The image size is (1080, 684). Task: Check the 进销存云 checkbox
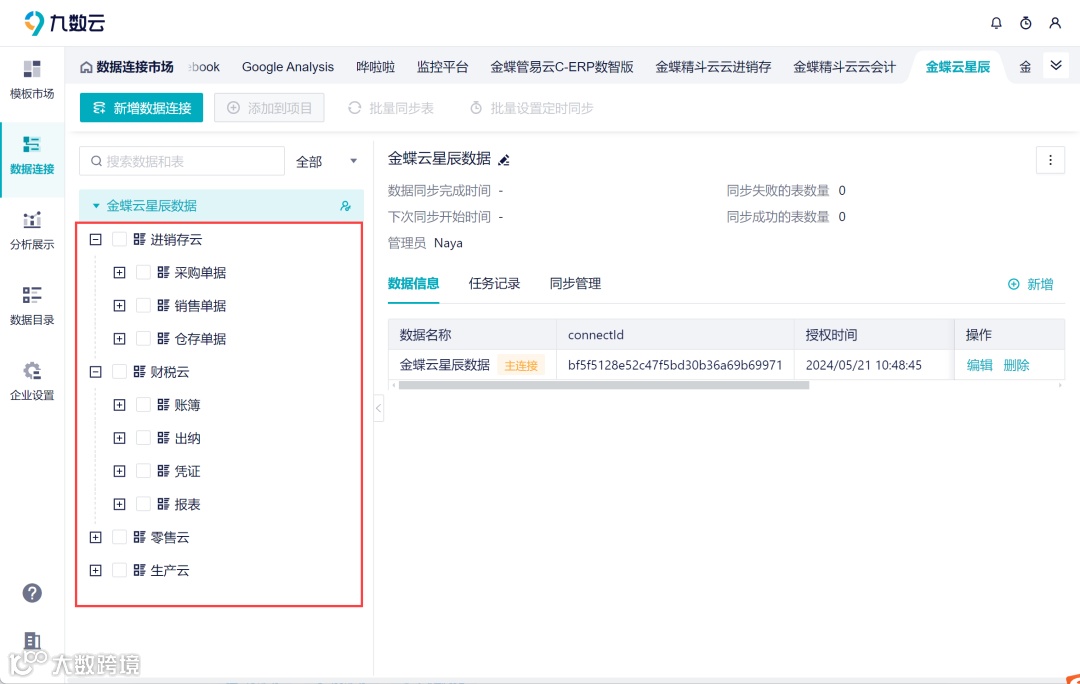coord(118,239)
